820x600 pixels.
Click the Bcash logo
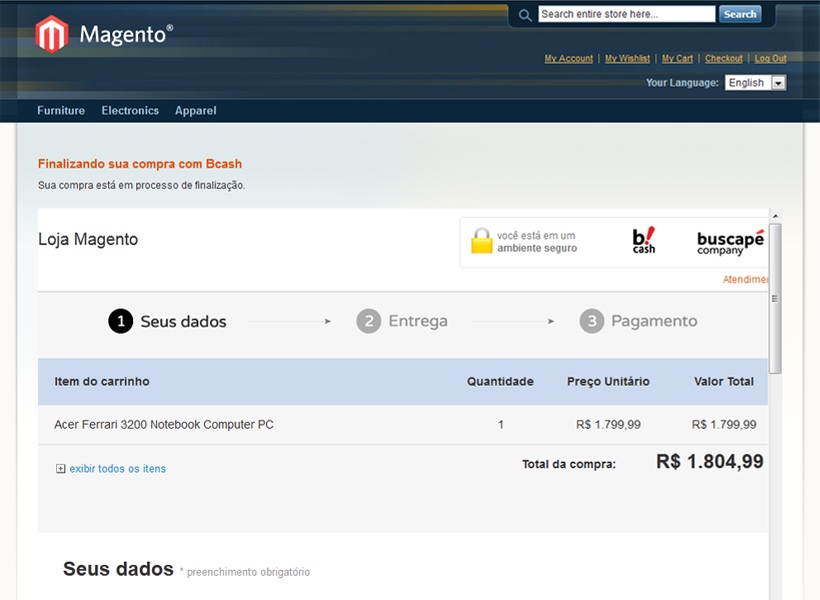click(644, 241)
